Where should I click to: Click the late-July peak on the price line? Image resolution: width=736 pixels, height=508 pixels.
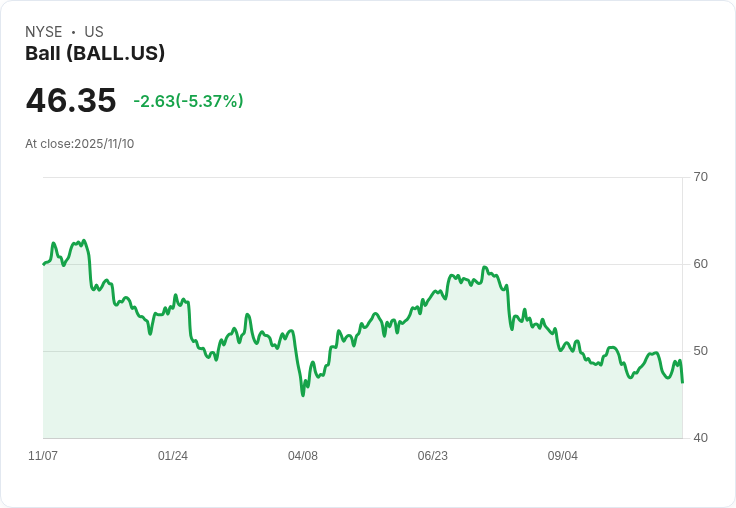tap(484, 267)
